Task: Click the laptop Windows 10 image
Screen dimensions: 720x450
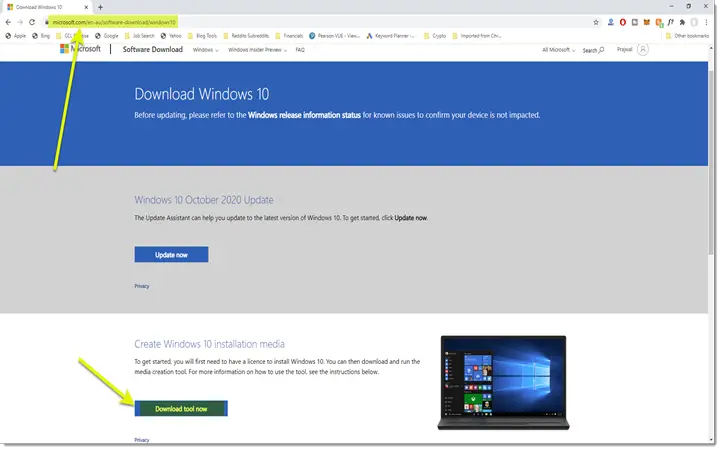Action: pyautogui.click(x=503, y=383)
